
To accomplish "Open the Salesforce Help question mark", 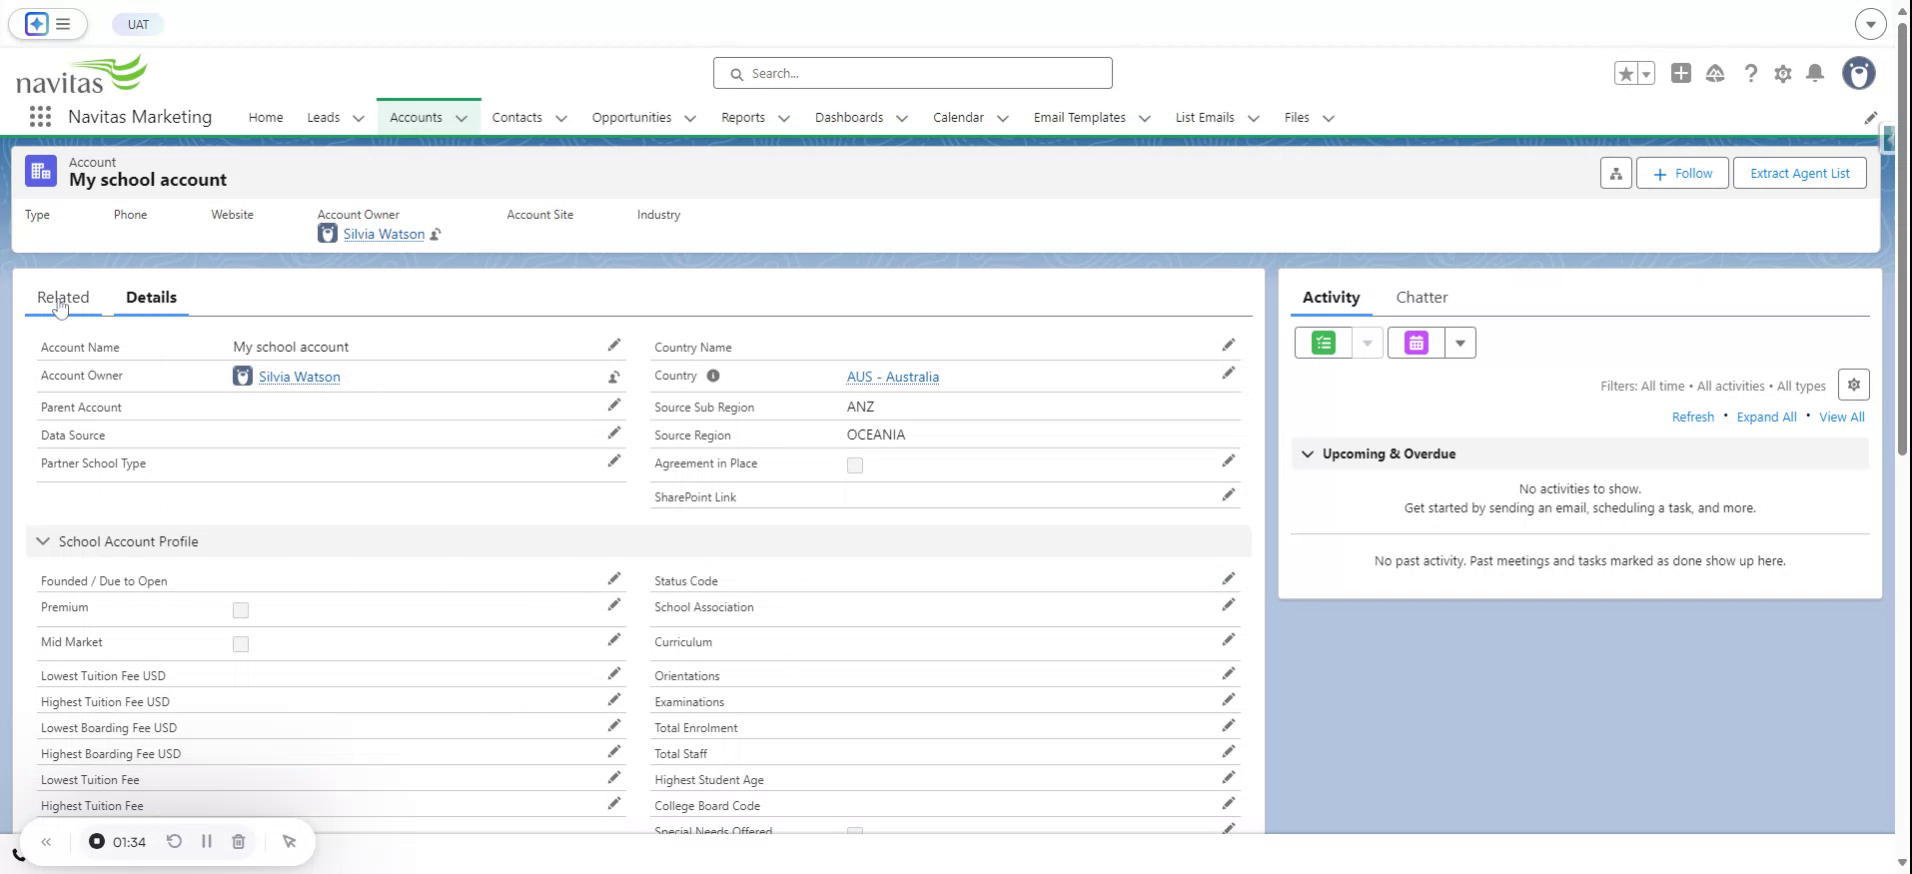I will (x=1750, y=73).
